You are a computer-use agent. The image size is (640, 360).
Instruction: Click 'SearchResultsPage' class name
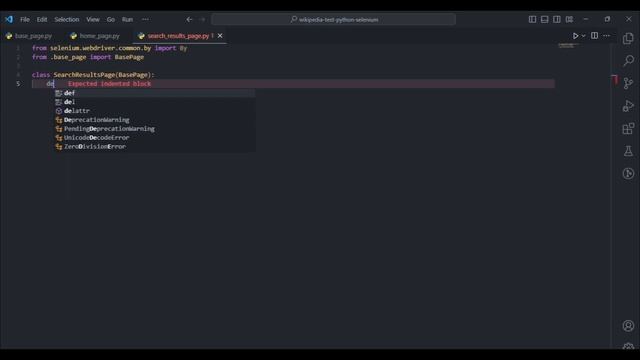(84, 75)
